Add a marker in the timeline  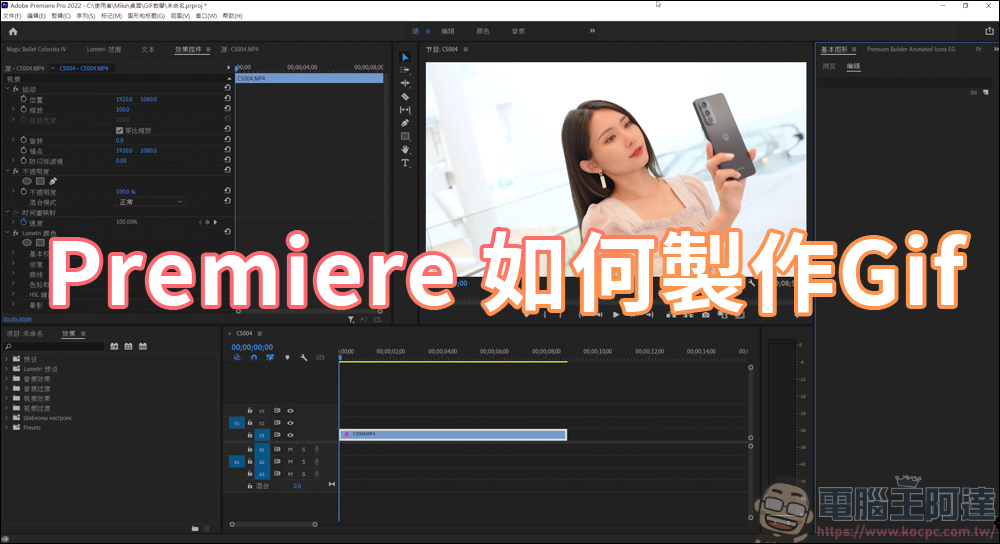(287, 358)
